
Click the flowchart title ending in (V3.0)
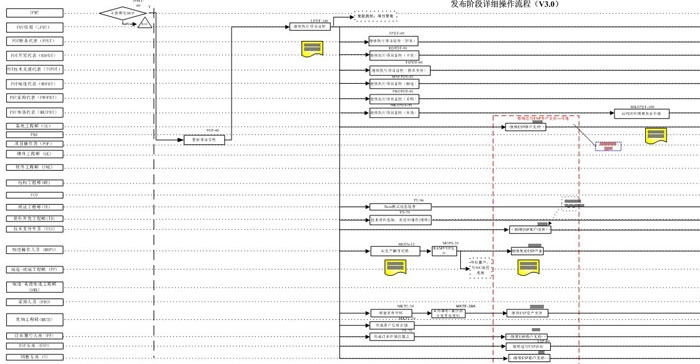pyautogui.click(x=504, y=4)
